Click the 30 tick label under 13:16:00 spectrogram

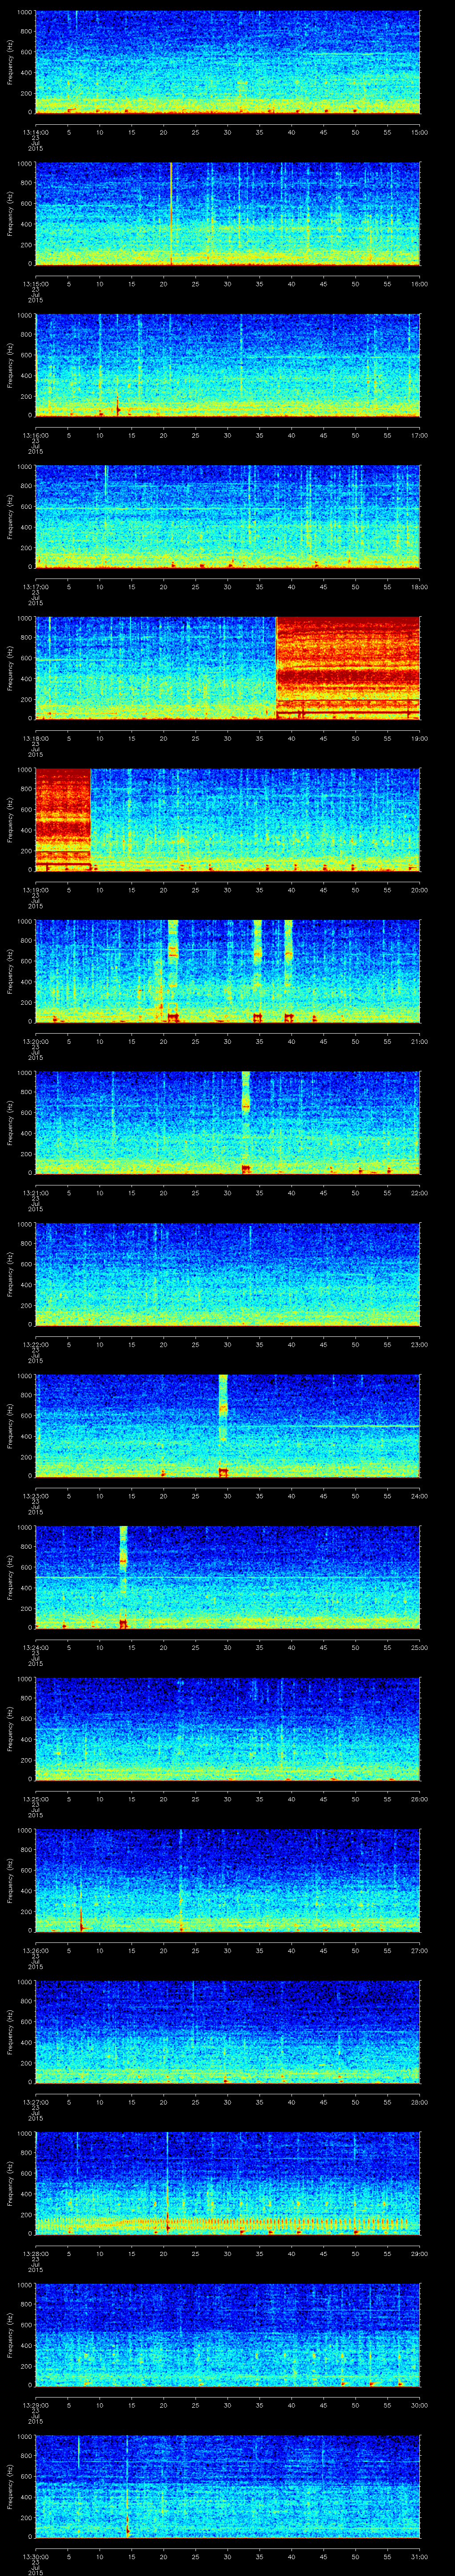(x=227, y=435)
